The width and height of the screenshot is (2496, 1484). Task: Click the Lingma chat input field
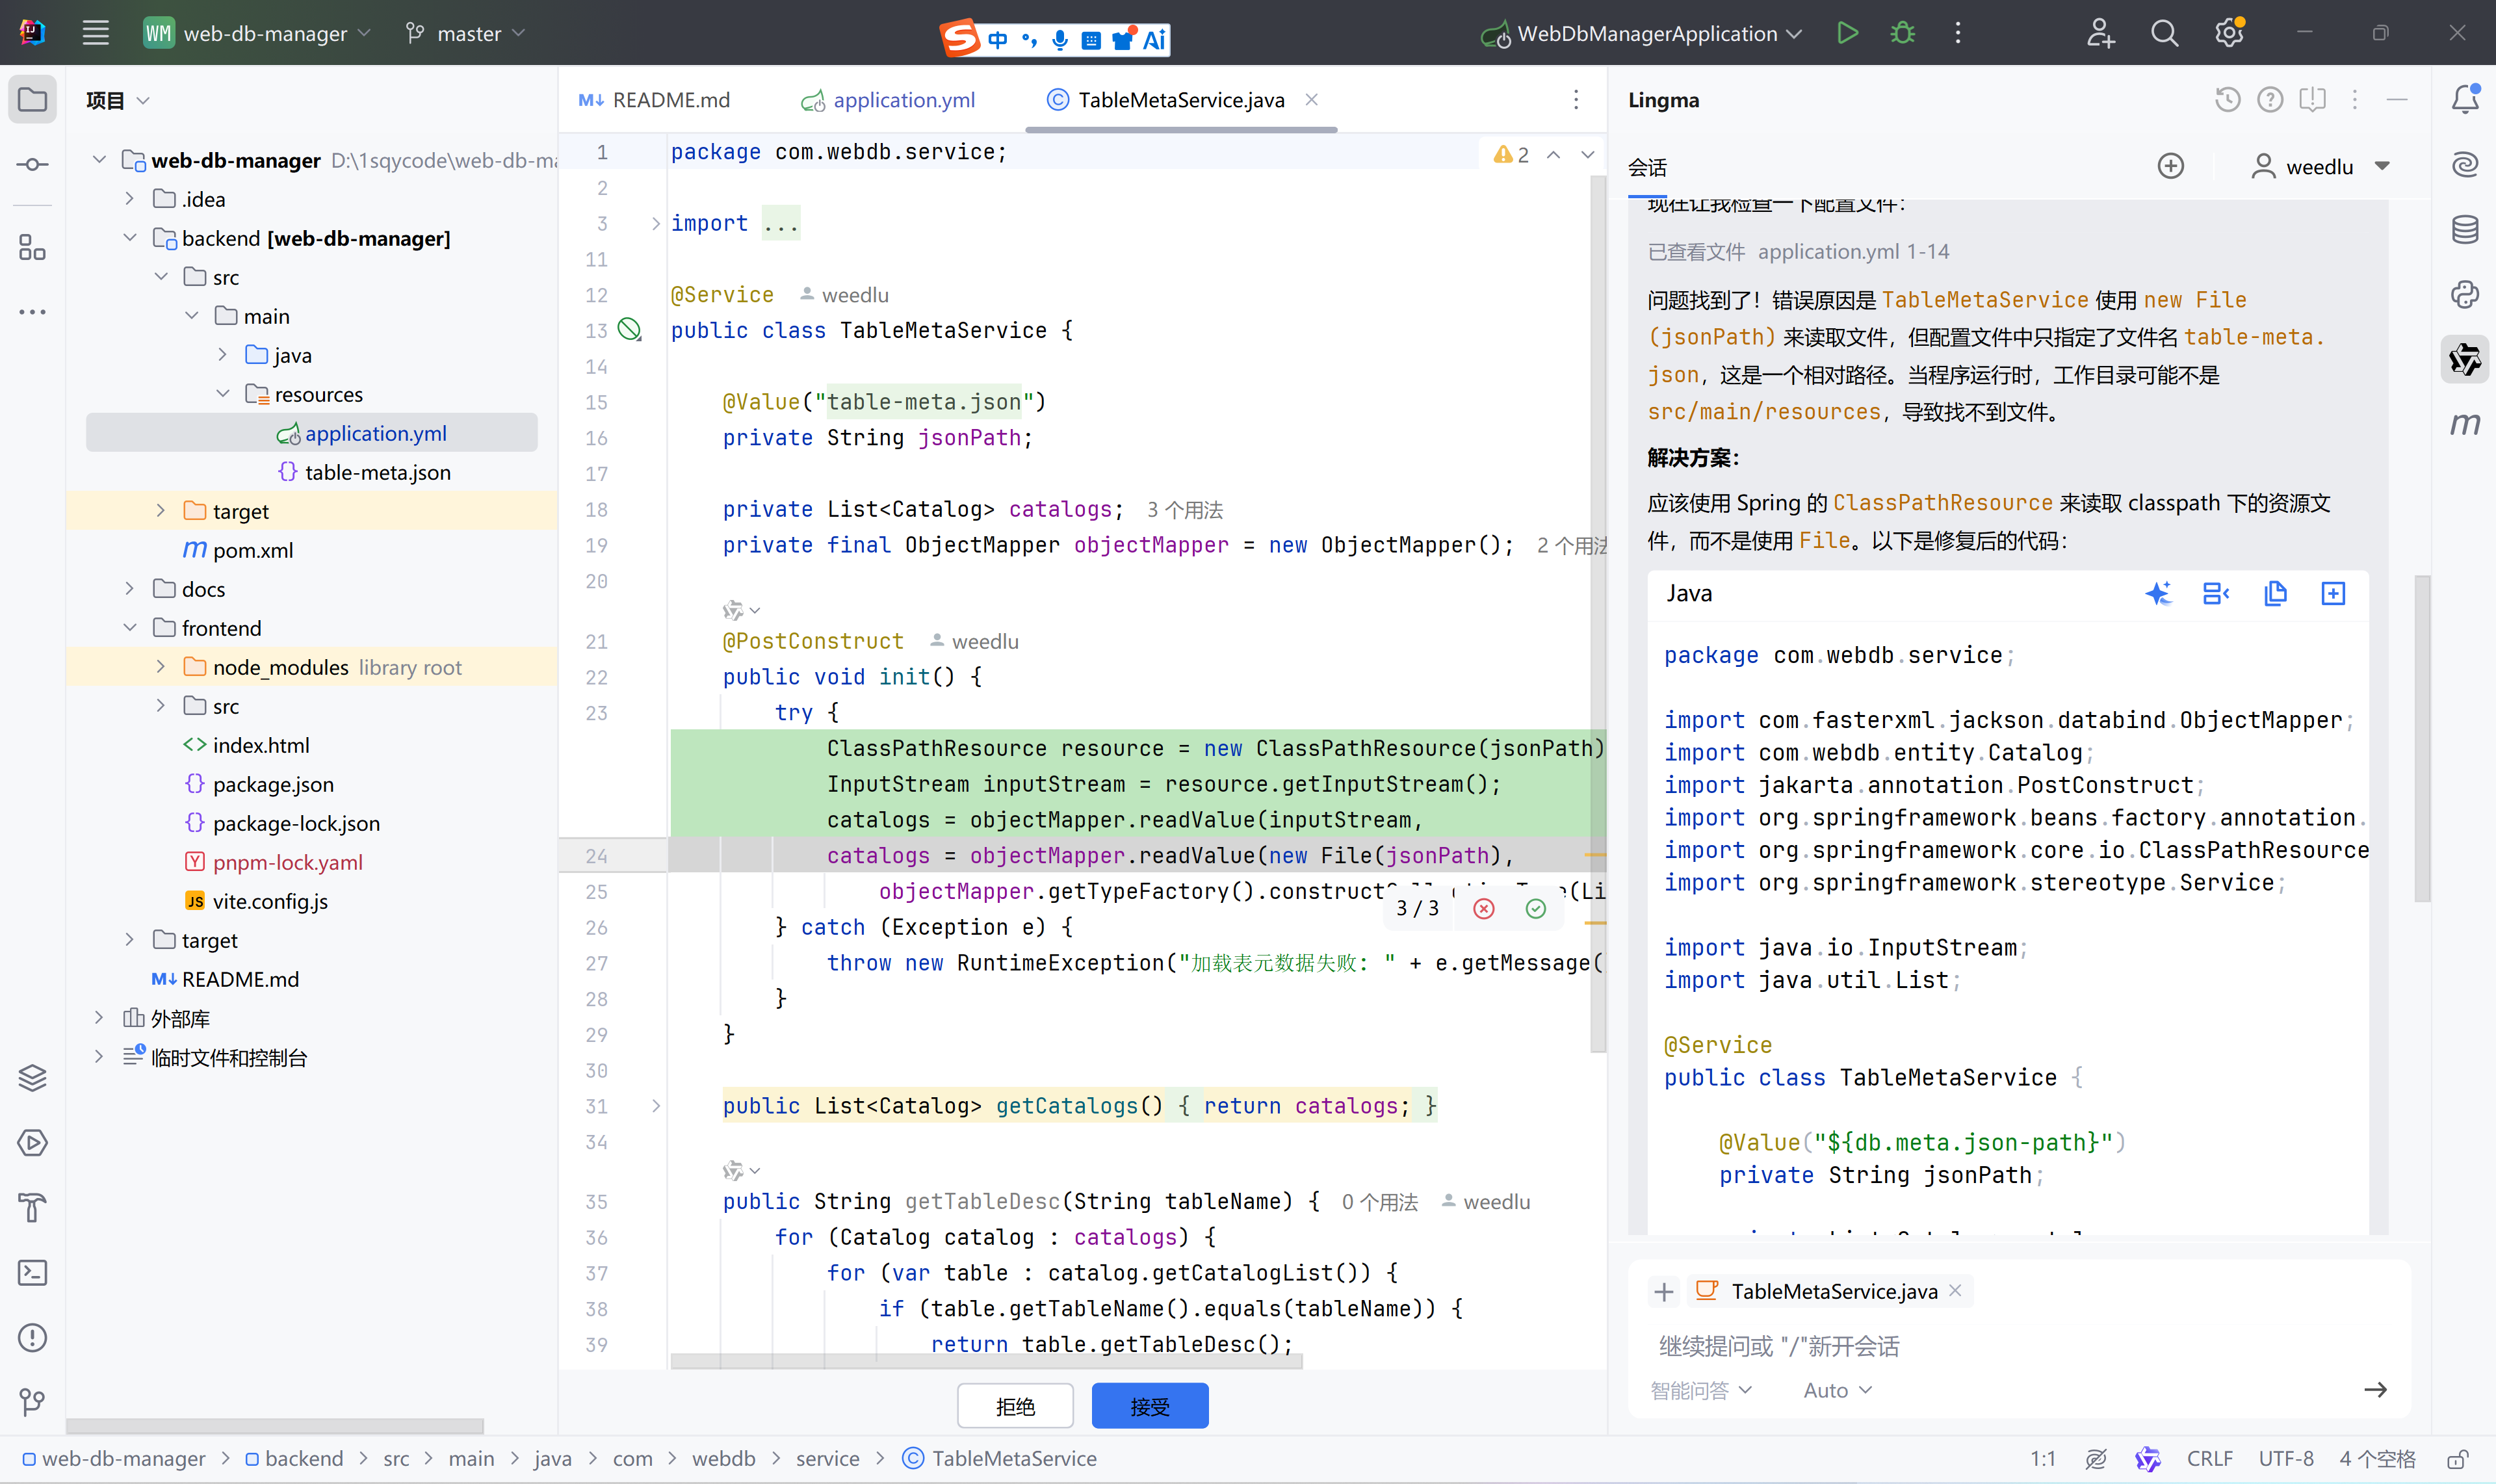tap(2020, 1346)
